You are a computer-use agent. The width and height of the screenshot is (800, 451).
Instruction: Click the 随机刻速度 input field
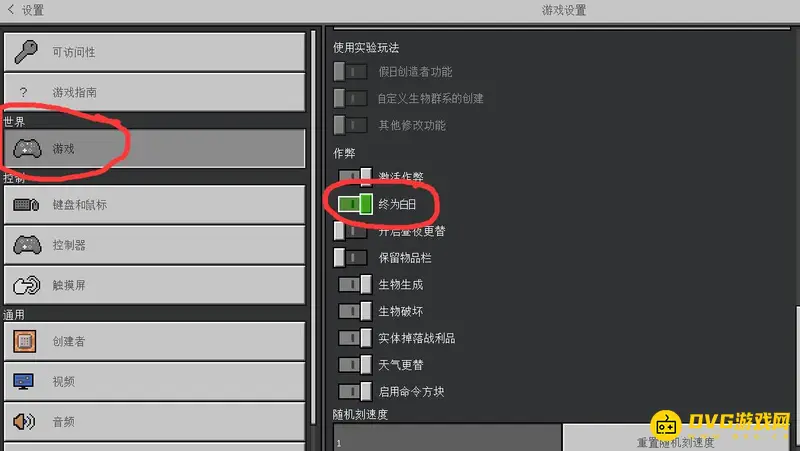pyautogui.click(x=447, y=438)
